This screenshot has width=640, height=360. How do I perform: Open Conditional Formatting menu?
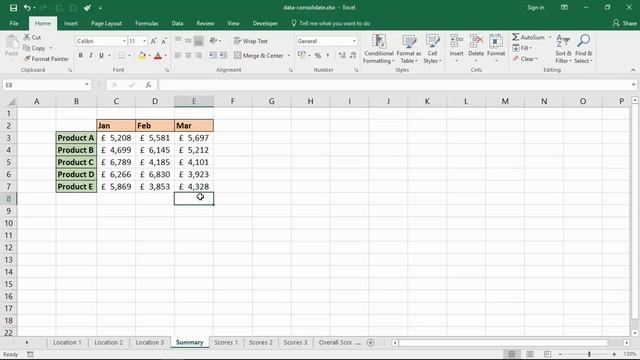coord(379,49)
